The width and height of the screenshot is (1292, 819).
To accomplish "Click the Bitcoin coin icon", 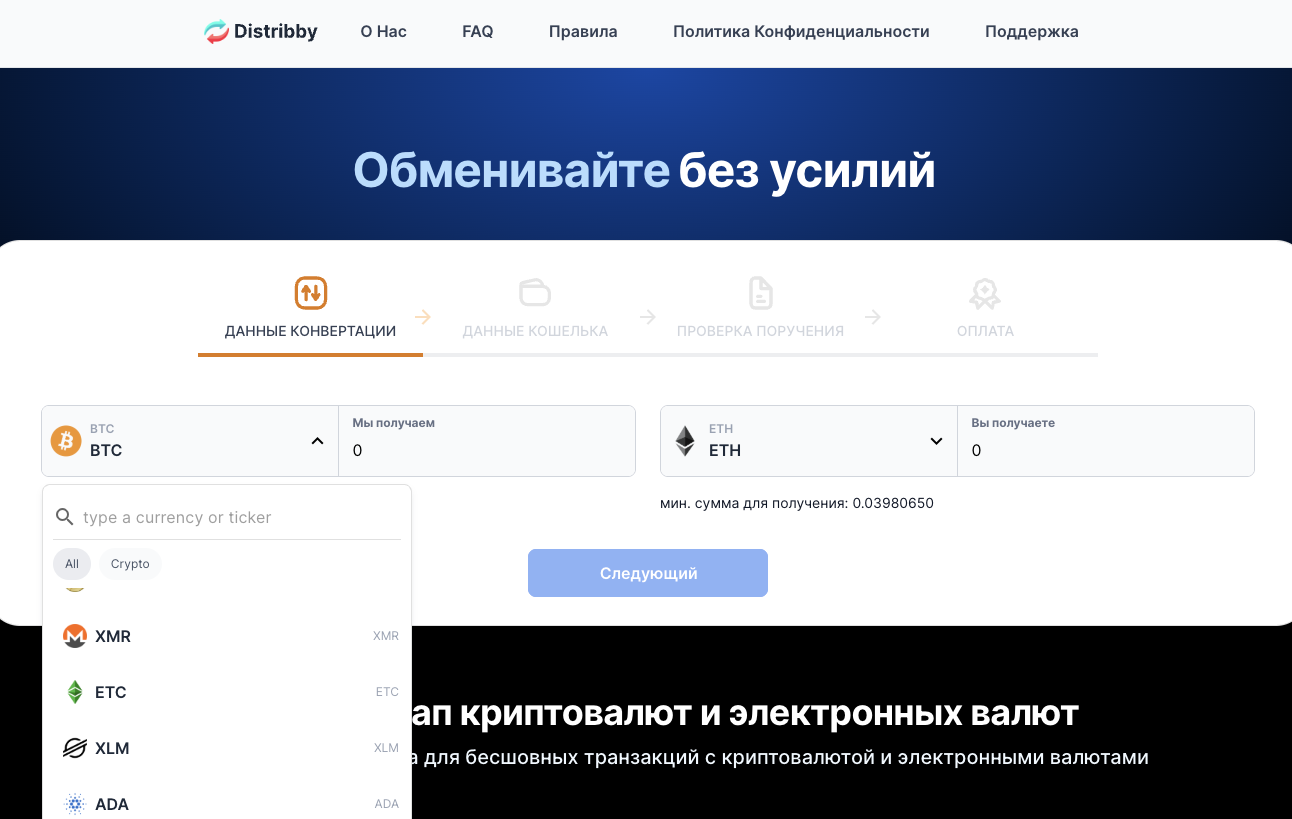I will pyautogui.click(x=66, y=441).
